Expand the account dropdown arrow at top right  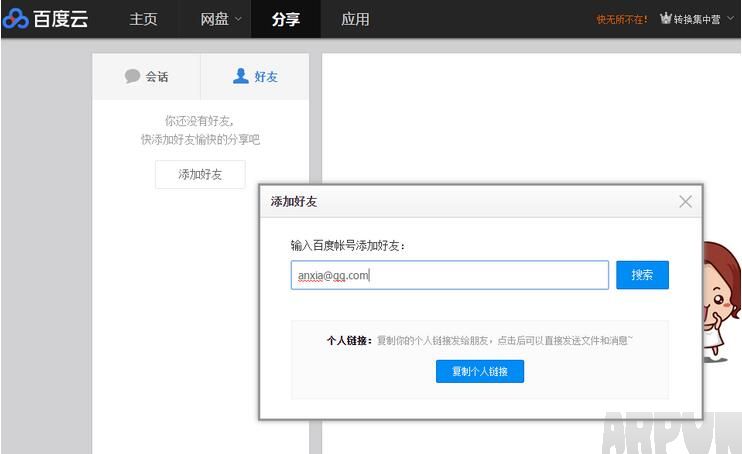(731, 19)
